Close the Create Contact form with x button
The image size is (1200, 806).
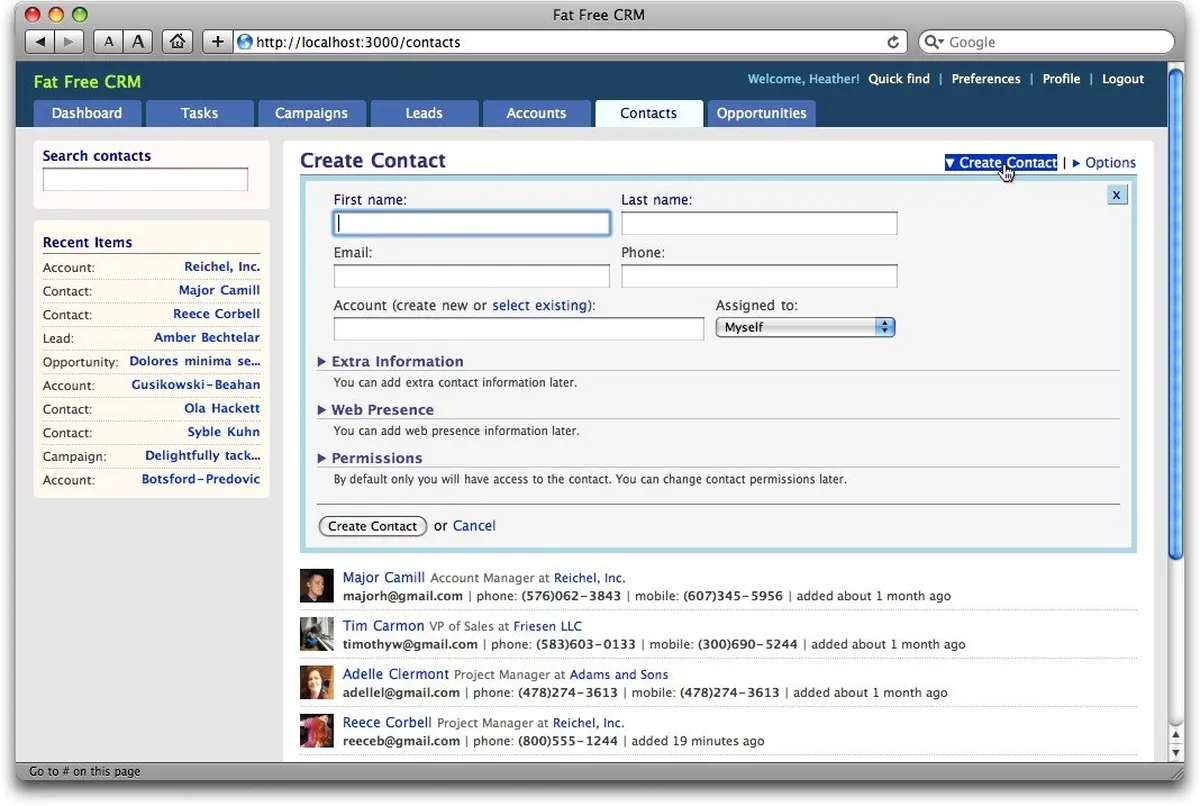point(1117,194)
